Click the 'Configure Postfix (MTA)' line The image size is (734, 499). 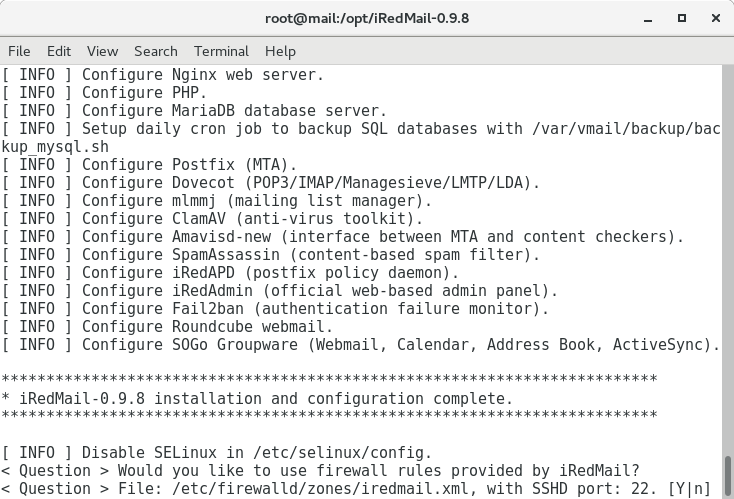[x=149, y=165]
